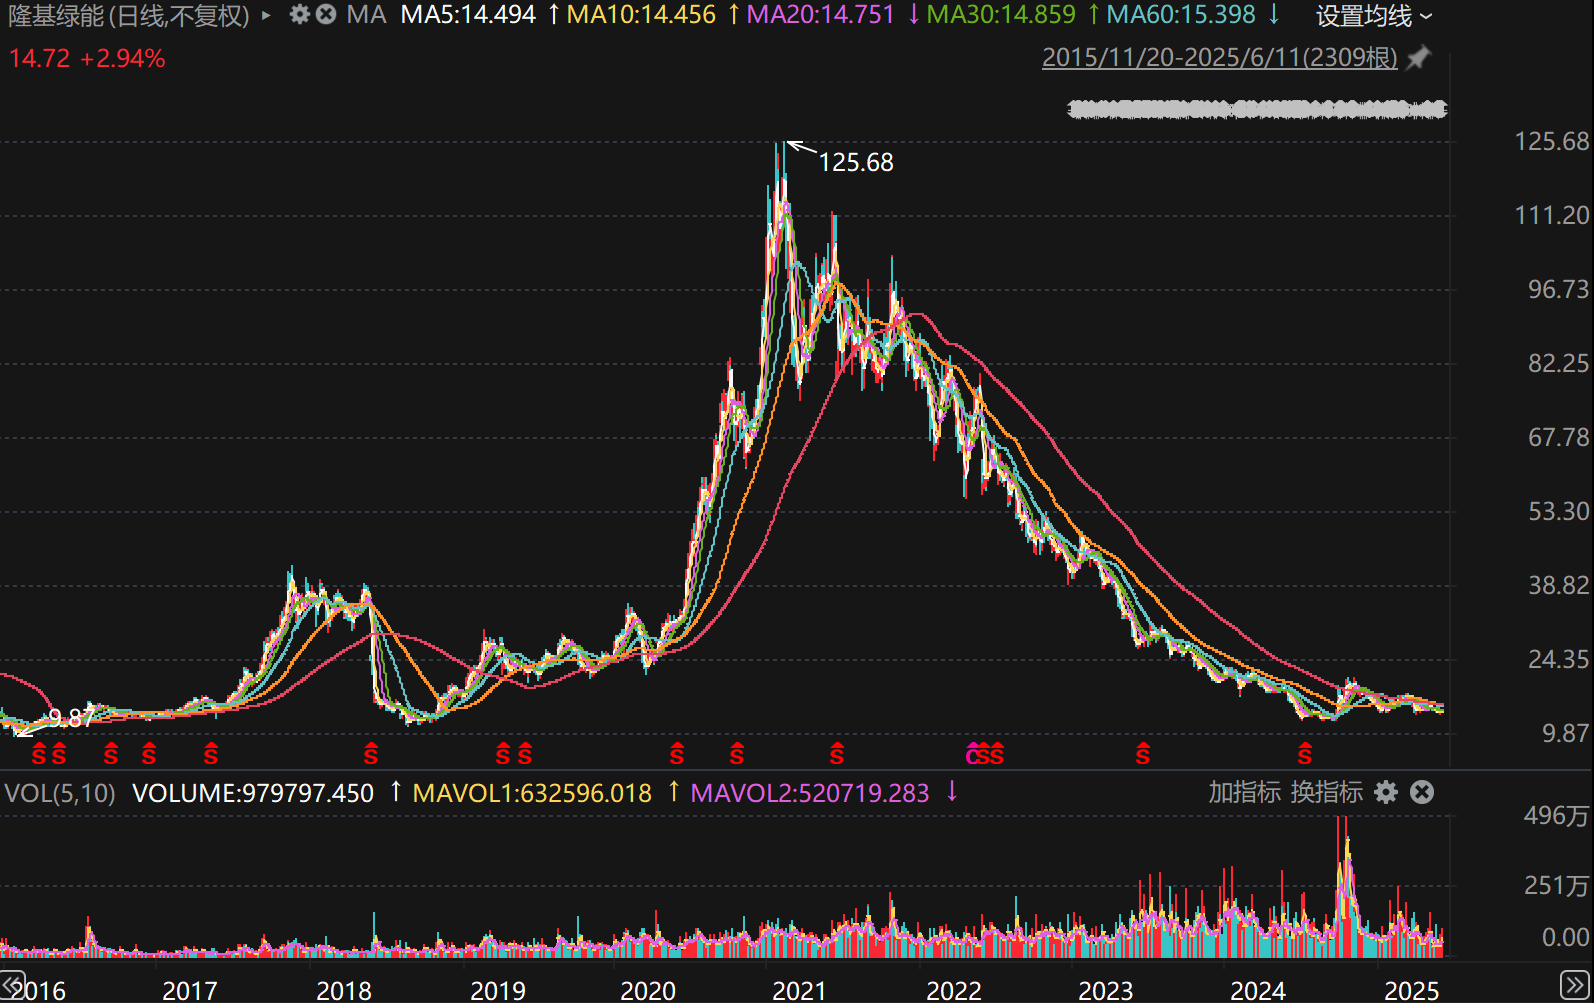Select the MA20 moving average label
Image resolution: width=1594 pixels, height=1003 pixels.
[820, 15]
